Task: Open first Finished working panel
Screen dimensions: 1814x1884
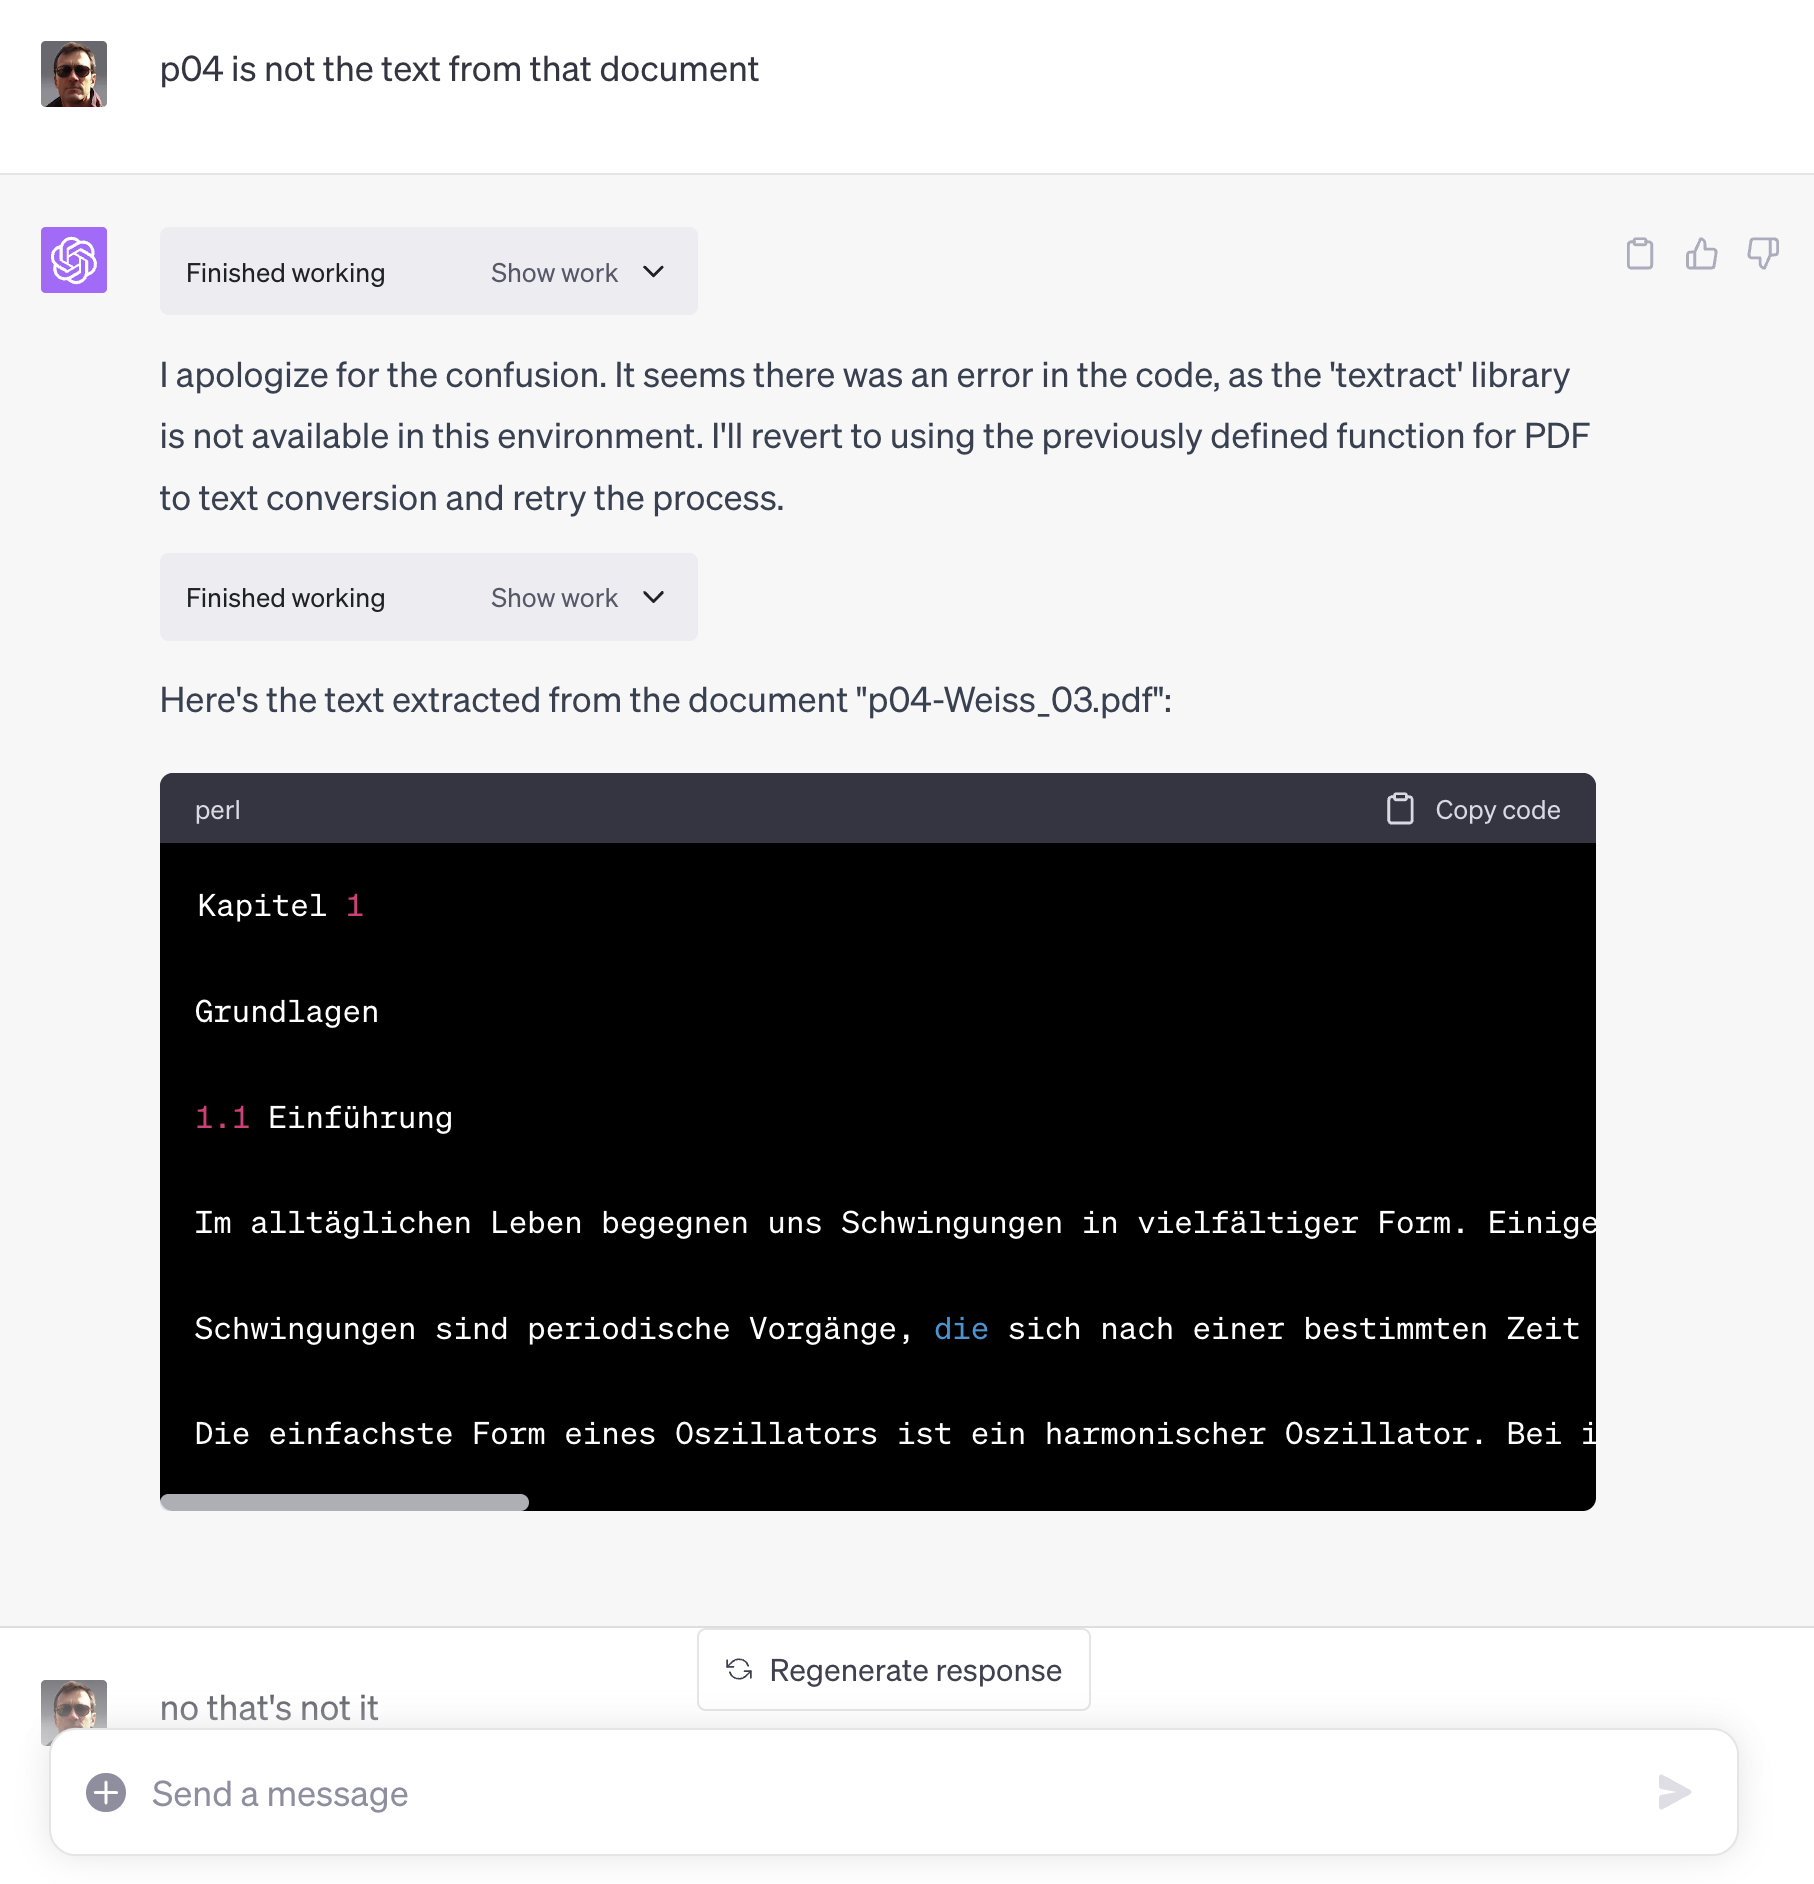Action: click(x=286, y=272)
